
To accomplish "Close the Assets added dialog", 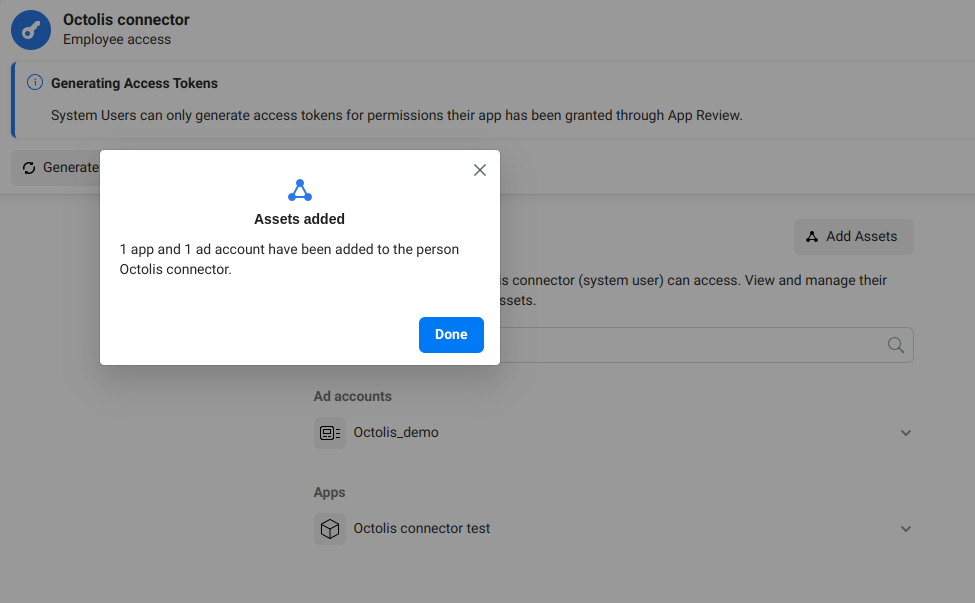I will pos(479,170).
